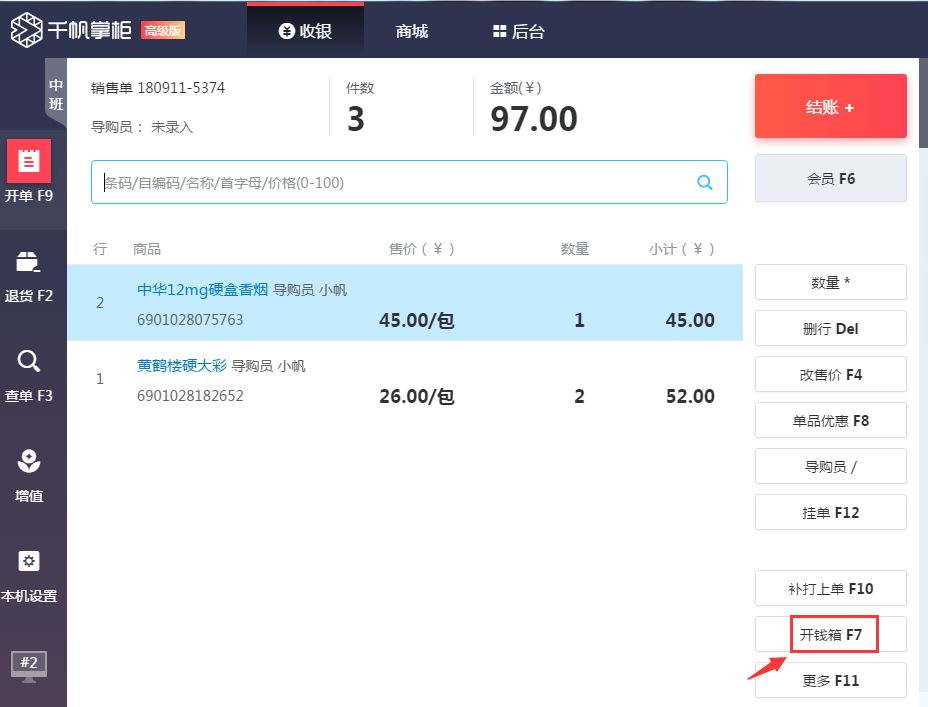928x707 pixels.
Task: Open the 退货 F2 sidebar icon
Action: point(28,262)
